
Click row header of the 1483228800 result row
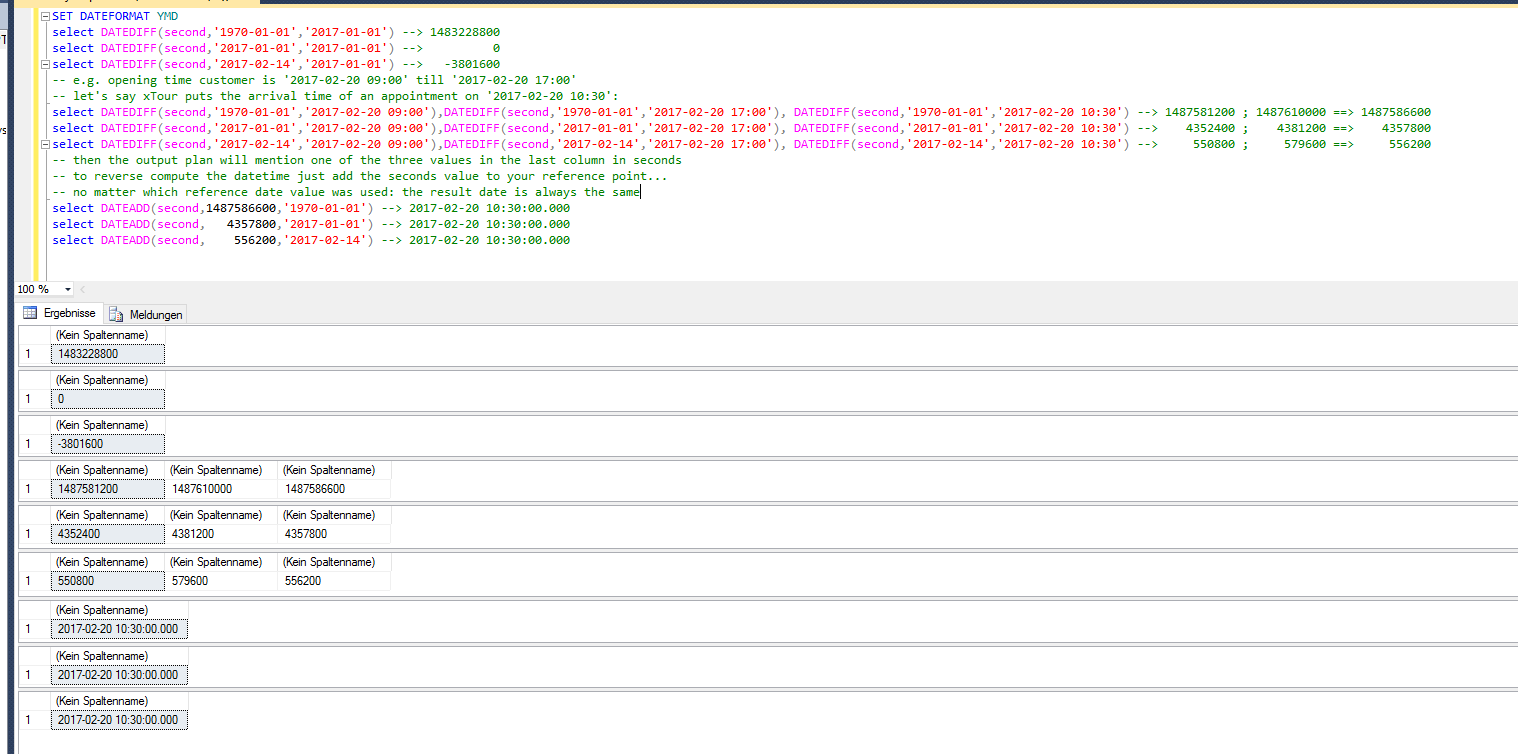pyautogui.click(x=29, y=353)
